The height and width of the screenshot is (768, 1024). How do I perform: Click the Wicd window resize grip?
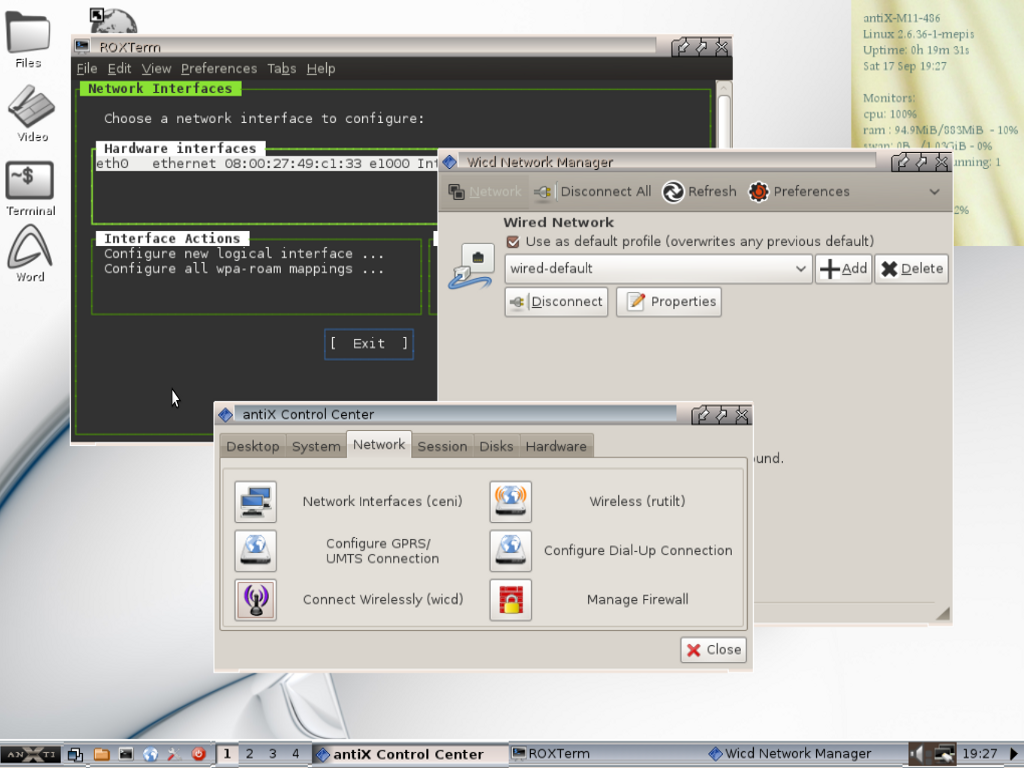point(942,613)
